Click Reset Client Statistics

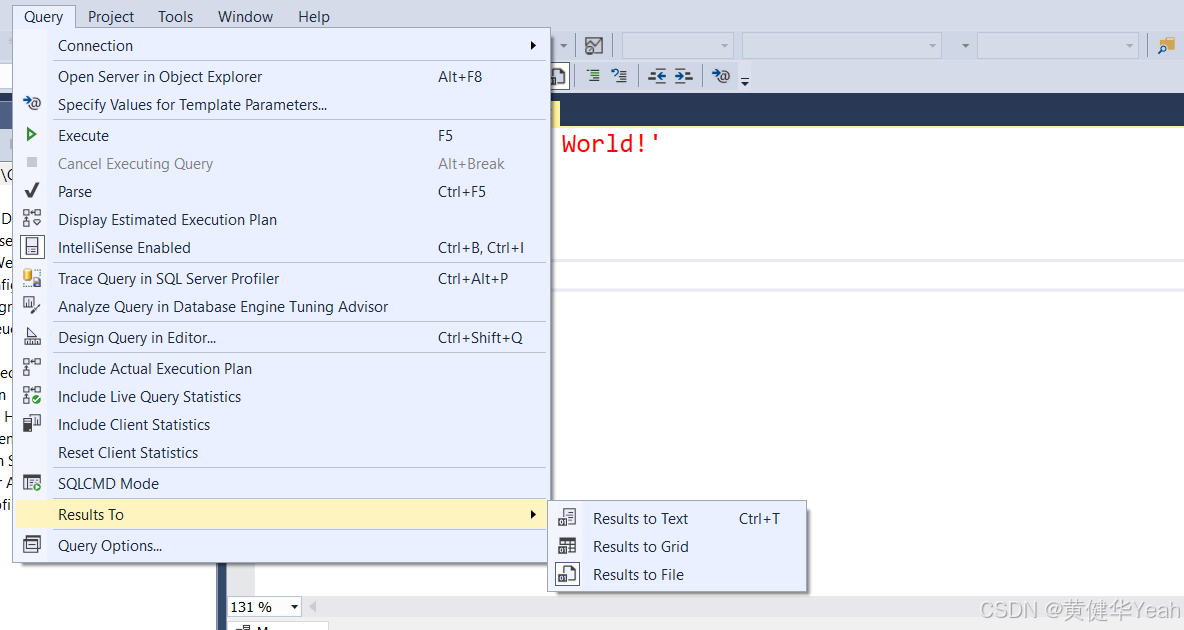(128, 452)
